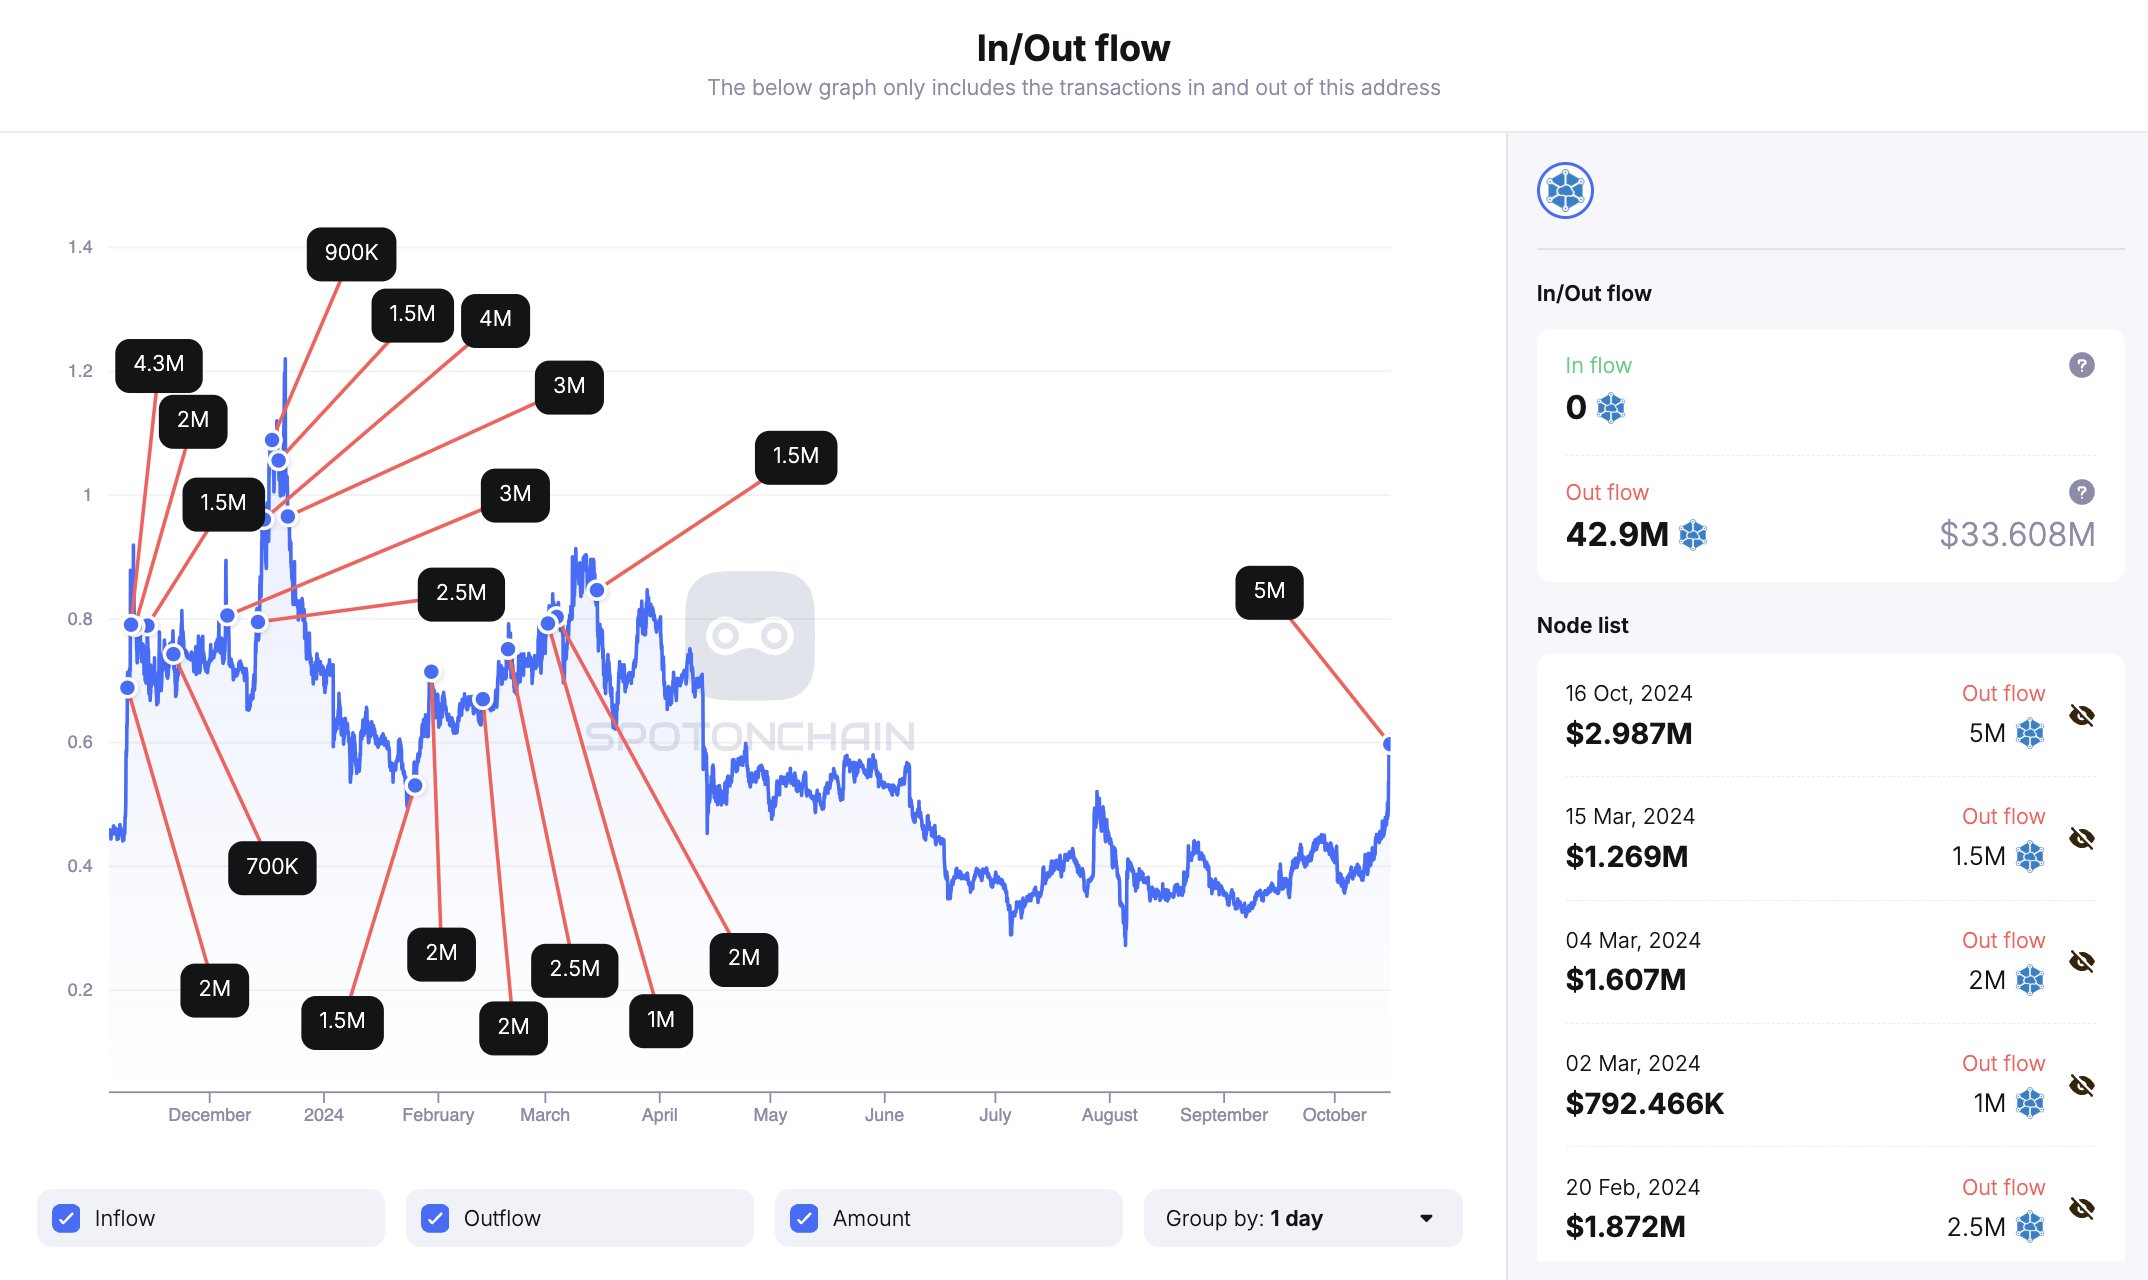This screenshot has height=1280, width=2148.
Task: Select the 700K chart label
Action: [x=272, y=867]
